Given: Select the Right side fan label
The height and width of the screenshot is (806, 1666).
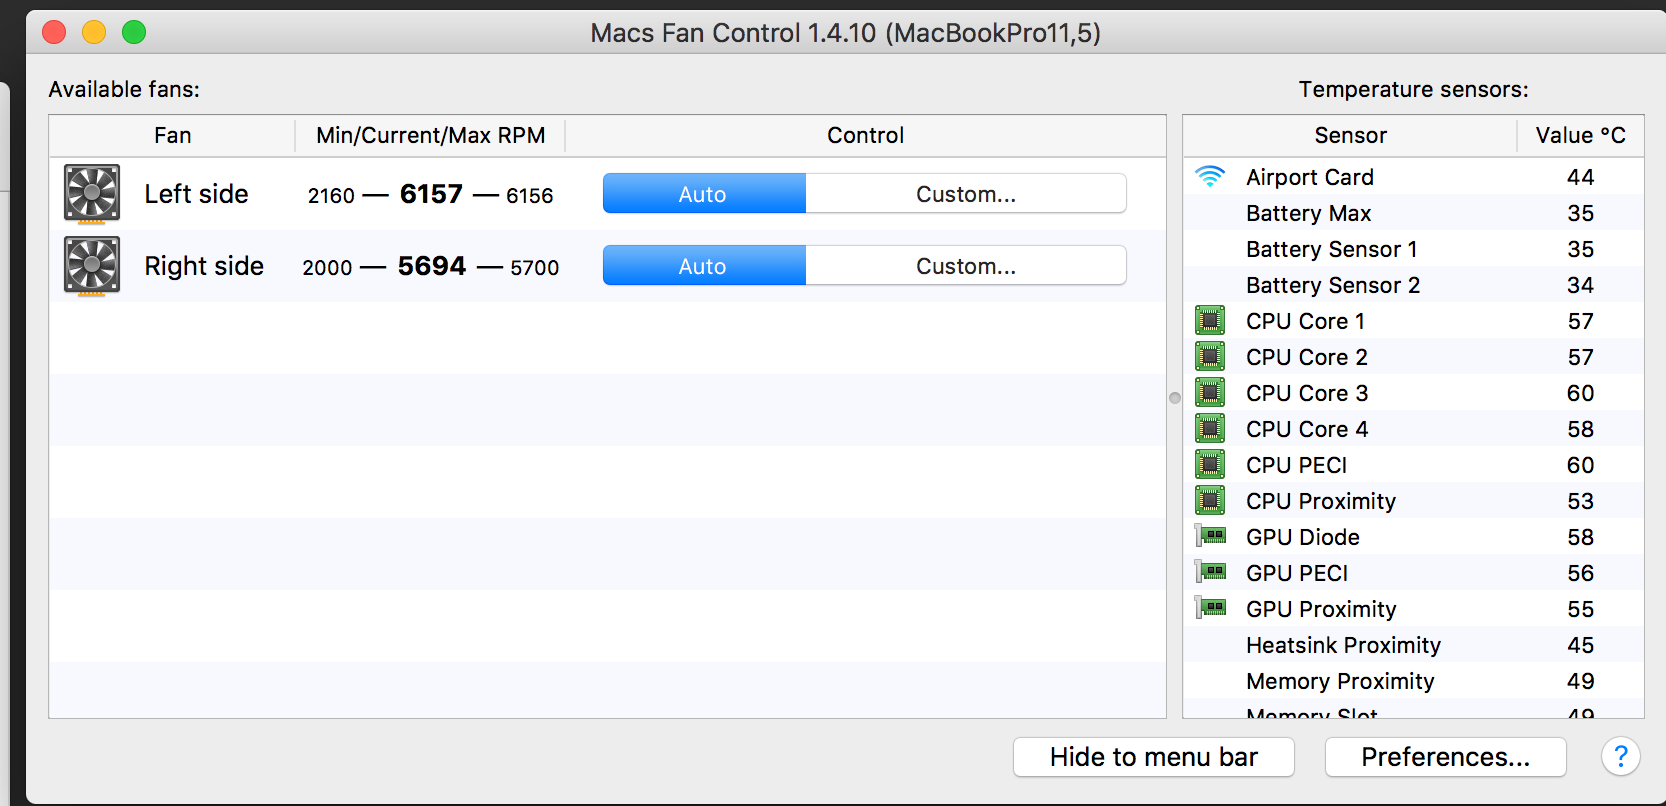Looking at the screenshot, I should [204, 266].
